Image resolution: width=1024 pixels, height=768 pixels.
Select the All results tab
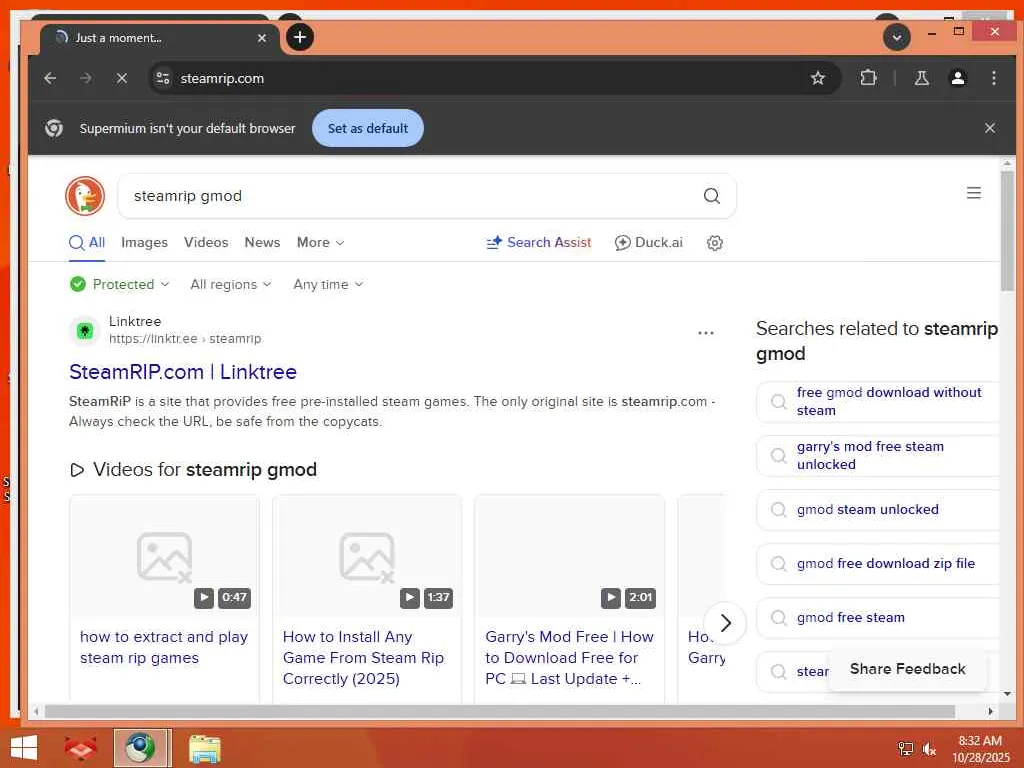pos(87,242)
